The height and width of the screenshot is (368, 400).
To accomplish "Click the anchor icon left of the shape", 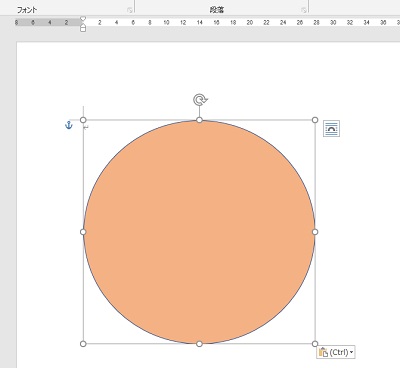I will point(69,125).
